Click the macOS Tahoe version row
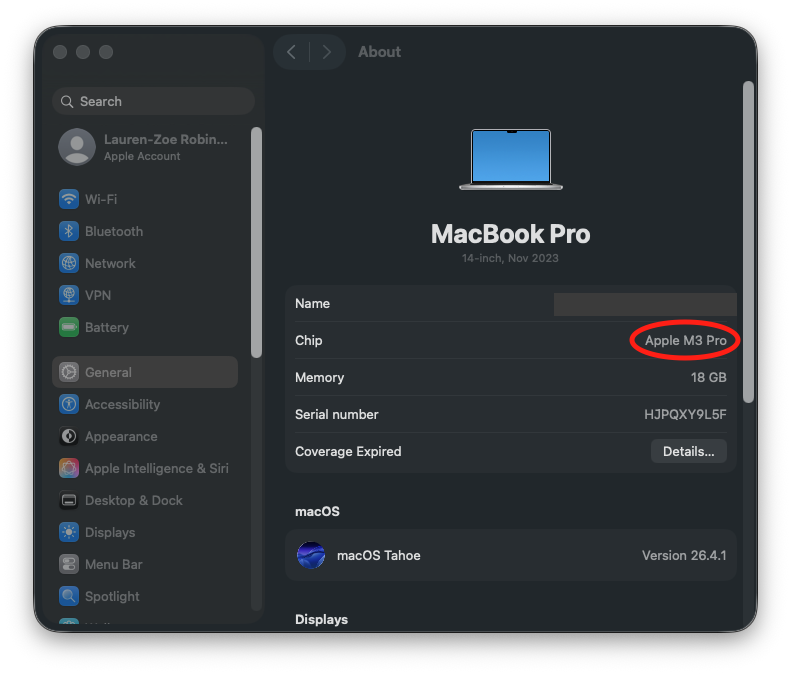The height and width of the screenshot is (674, 791). pyautogui.click(x=510, y=555)
